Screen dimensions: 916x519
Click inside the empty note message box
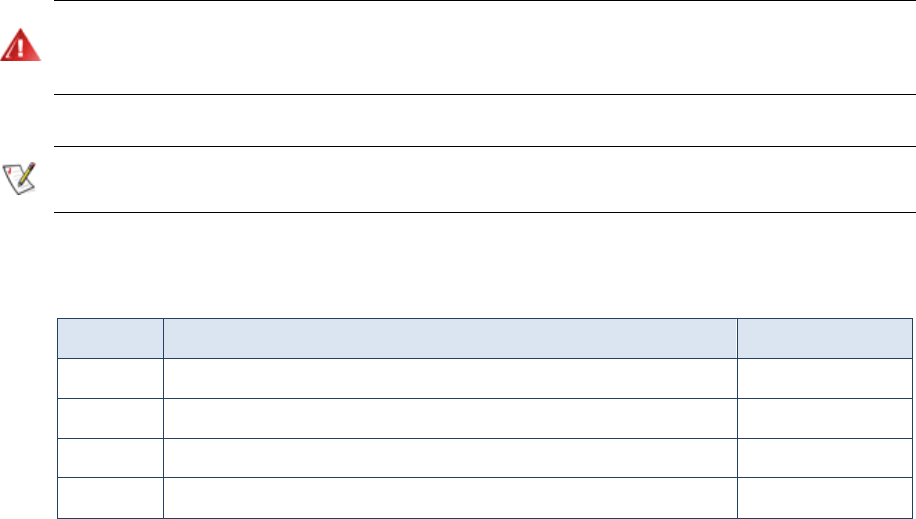(x=480, y=179)
